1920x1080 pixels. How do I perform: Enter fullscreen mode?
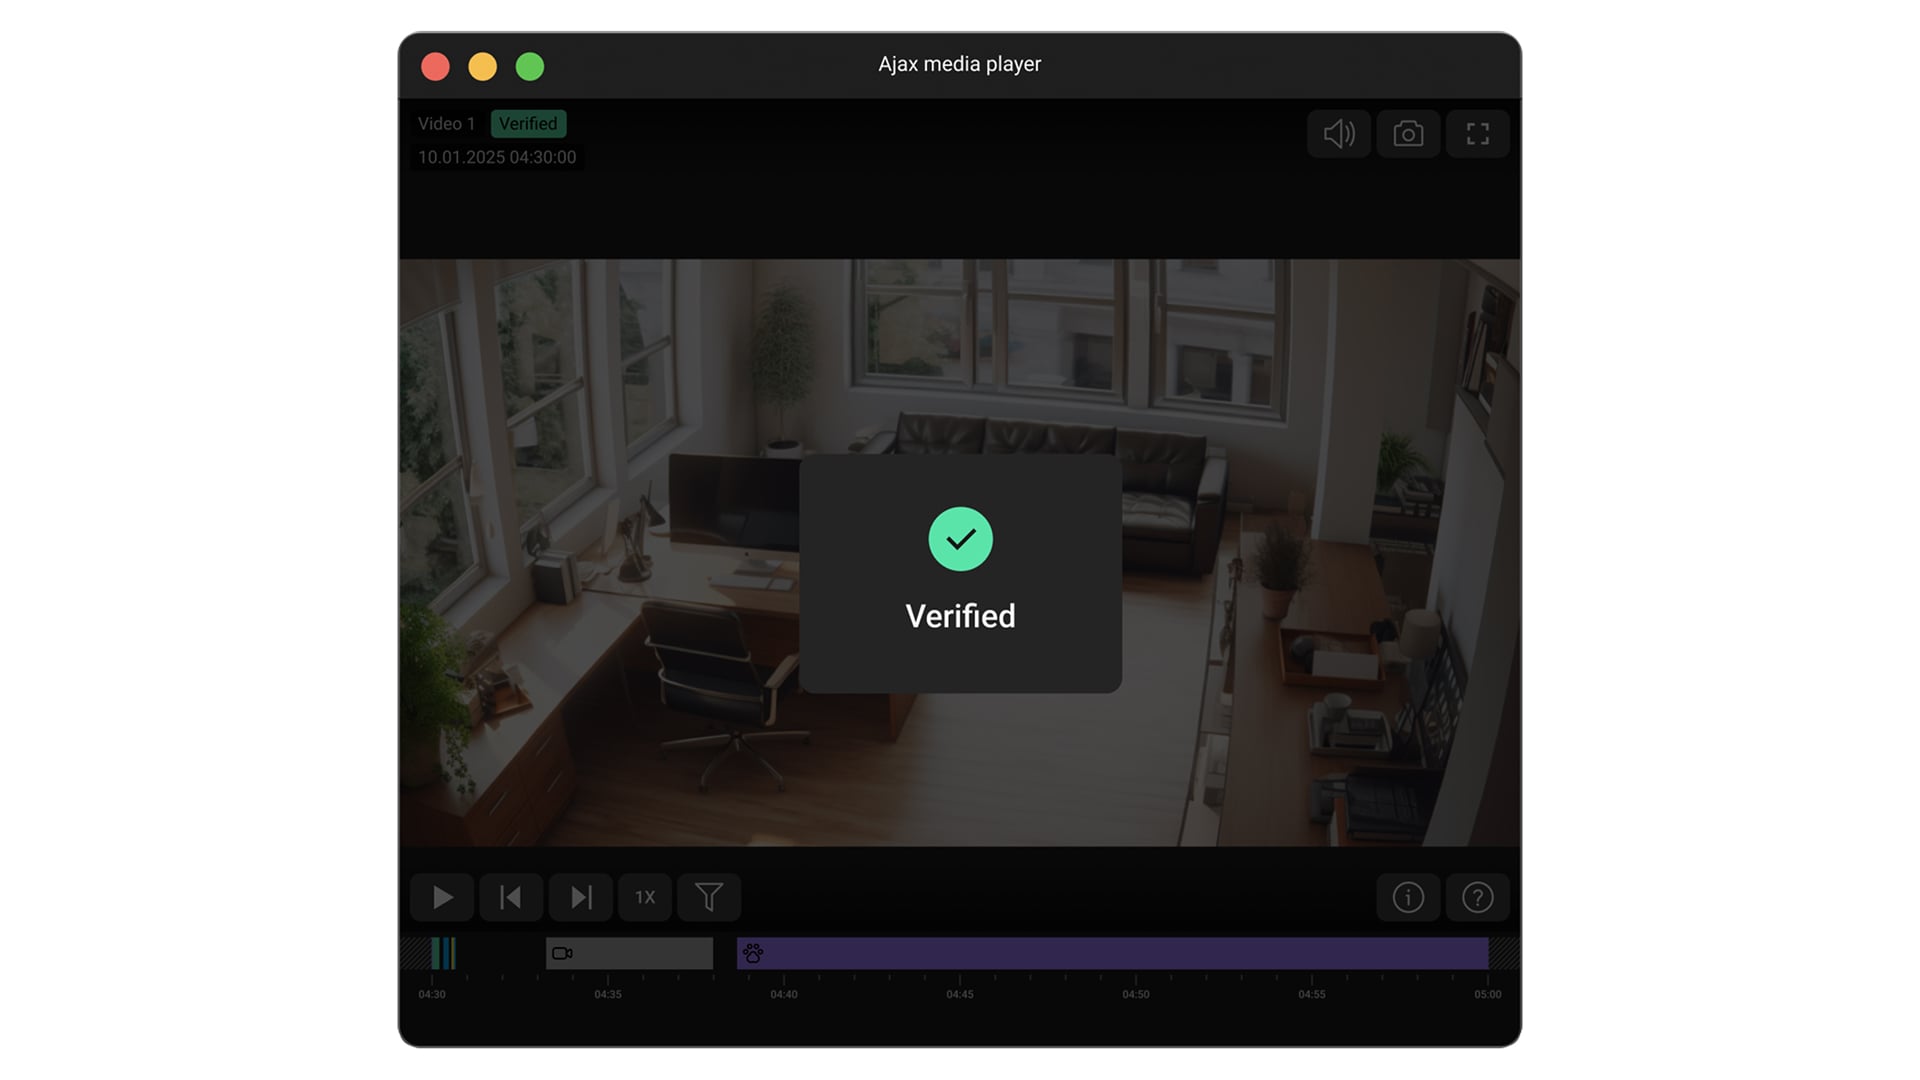[1477, 134]
